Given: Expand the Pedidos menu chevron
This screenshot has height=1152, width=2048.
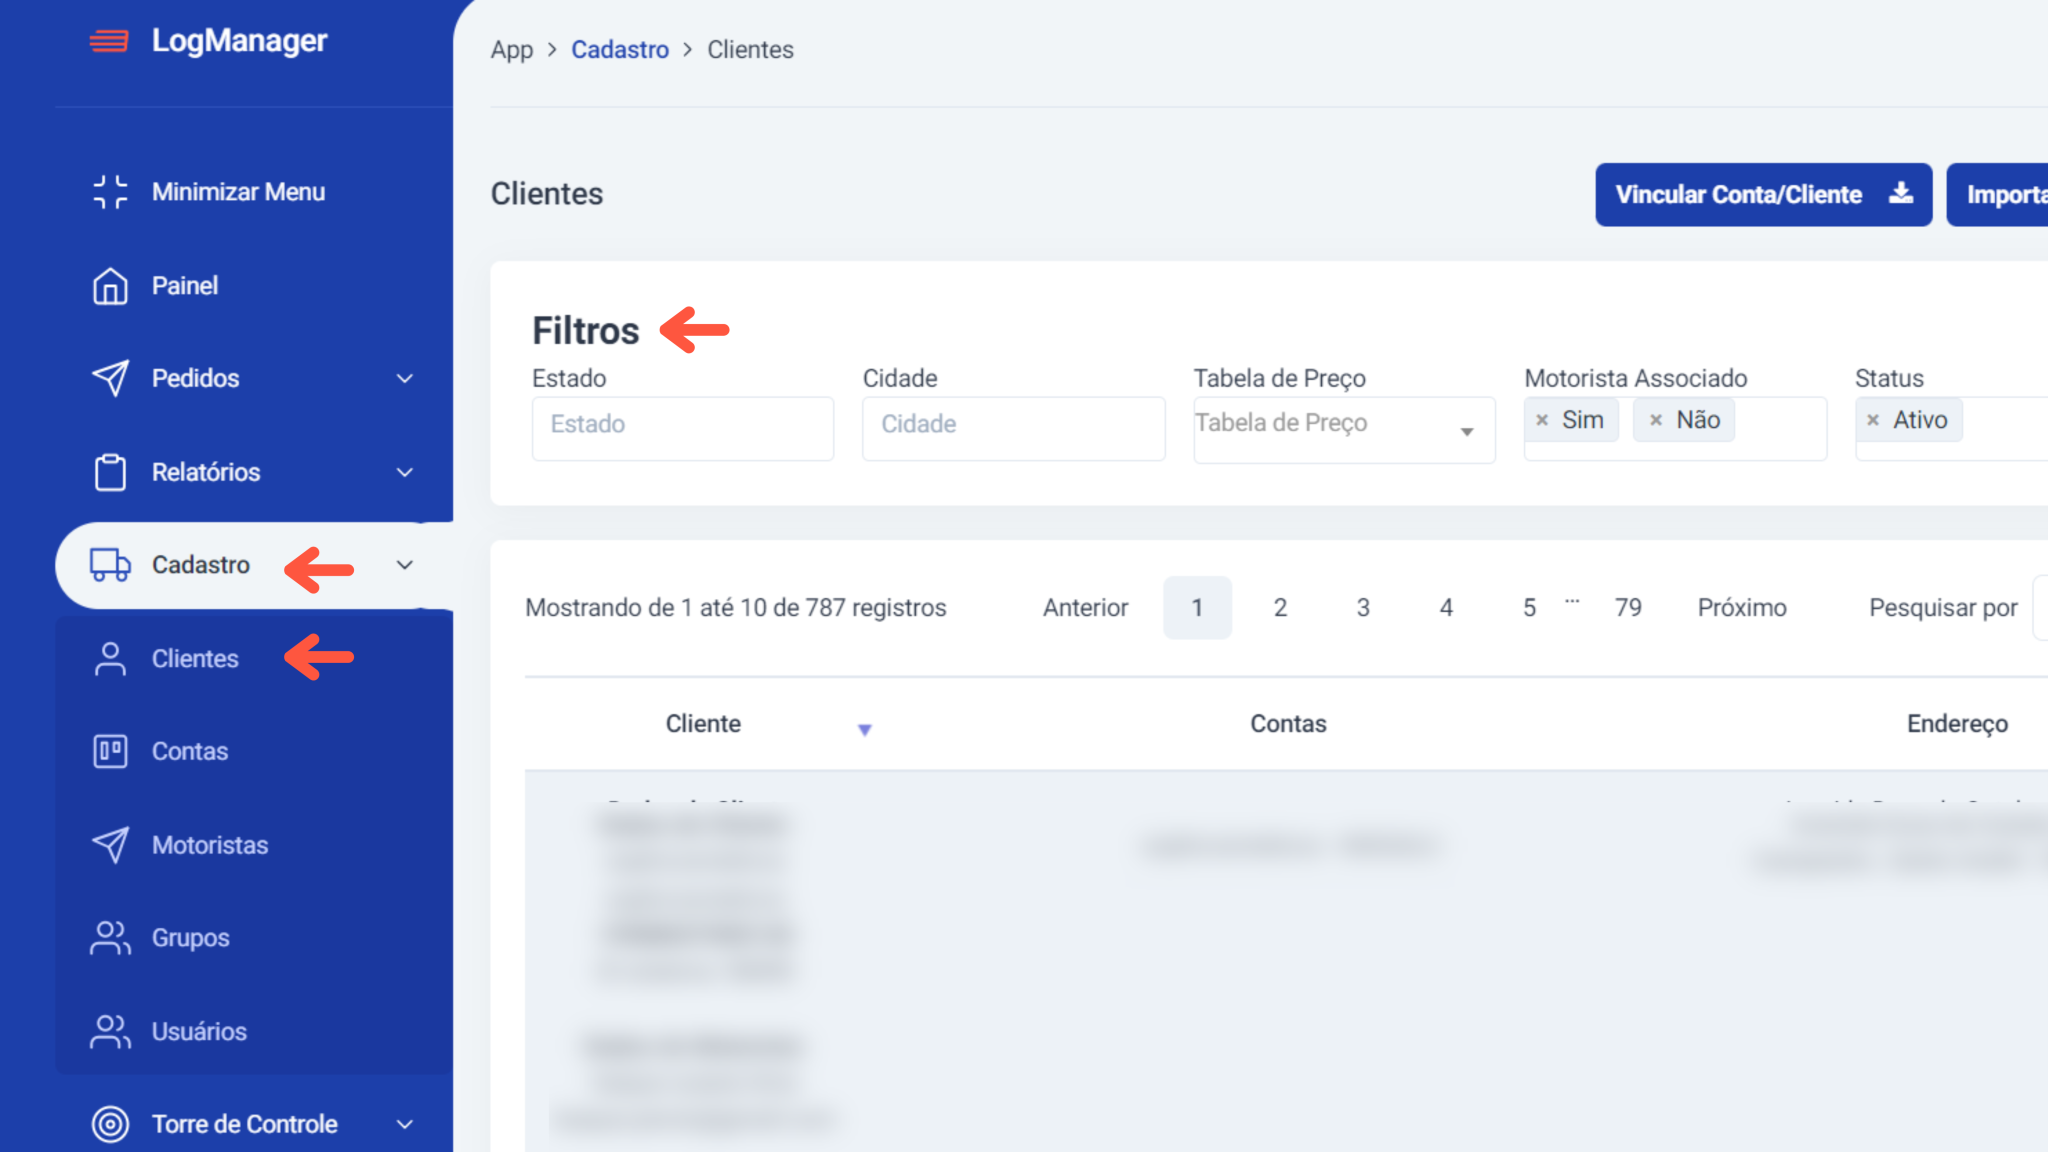Looking at the screenshot, I should [405, 378].
